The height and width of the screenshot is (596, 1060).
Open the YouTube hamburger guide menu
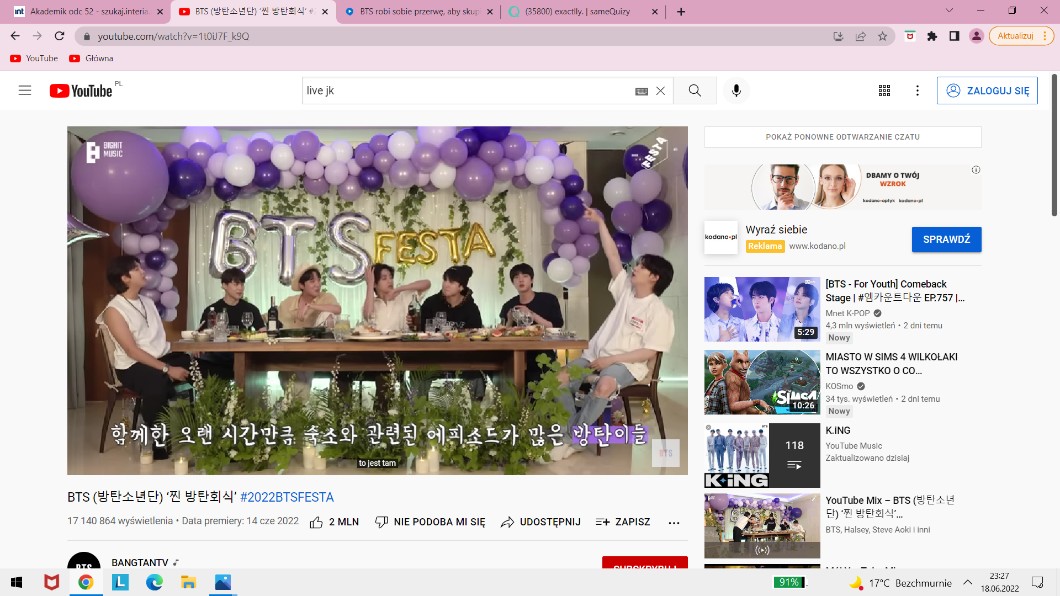click(x=25, y=91)
